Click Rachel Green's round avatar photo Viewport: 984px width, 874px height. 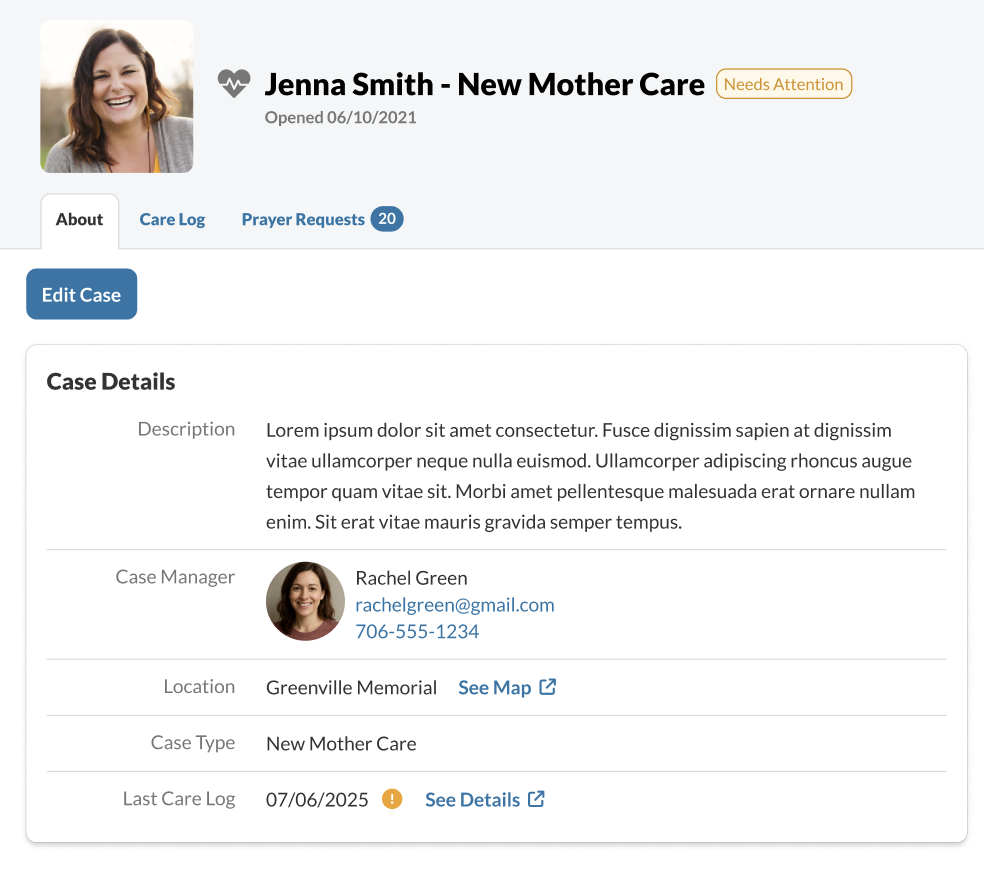pyautogui.click(x=305, y=601)
